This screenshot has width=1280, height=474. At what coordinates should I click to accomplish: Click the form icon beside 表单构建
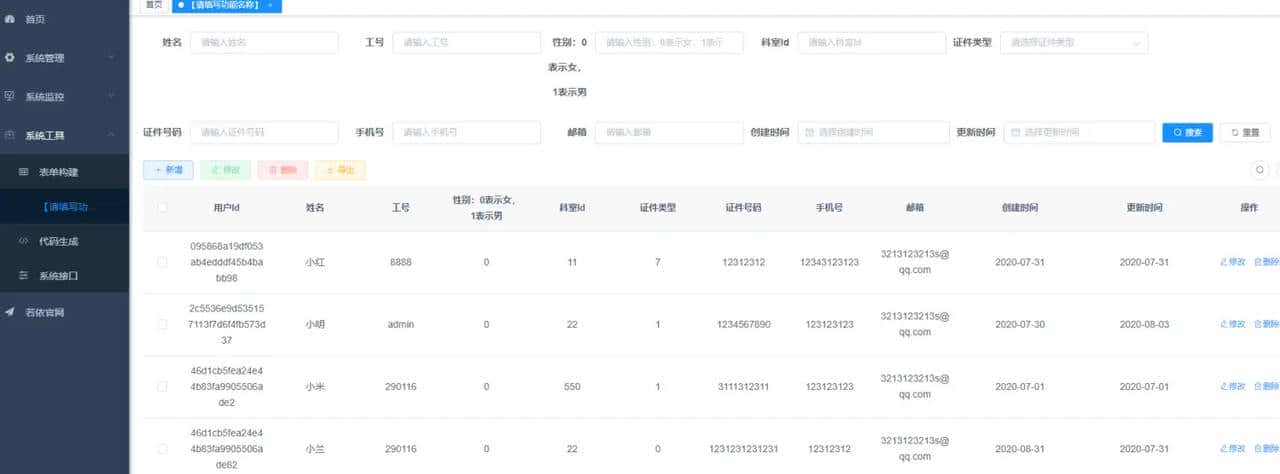(x=24, y=173)
